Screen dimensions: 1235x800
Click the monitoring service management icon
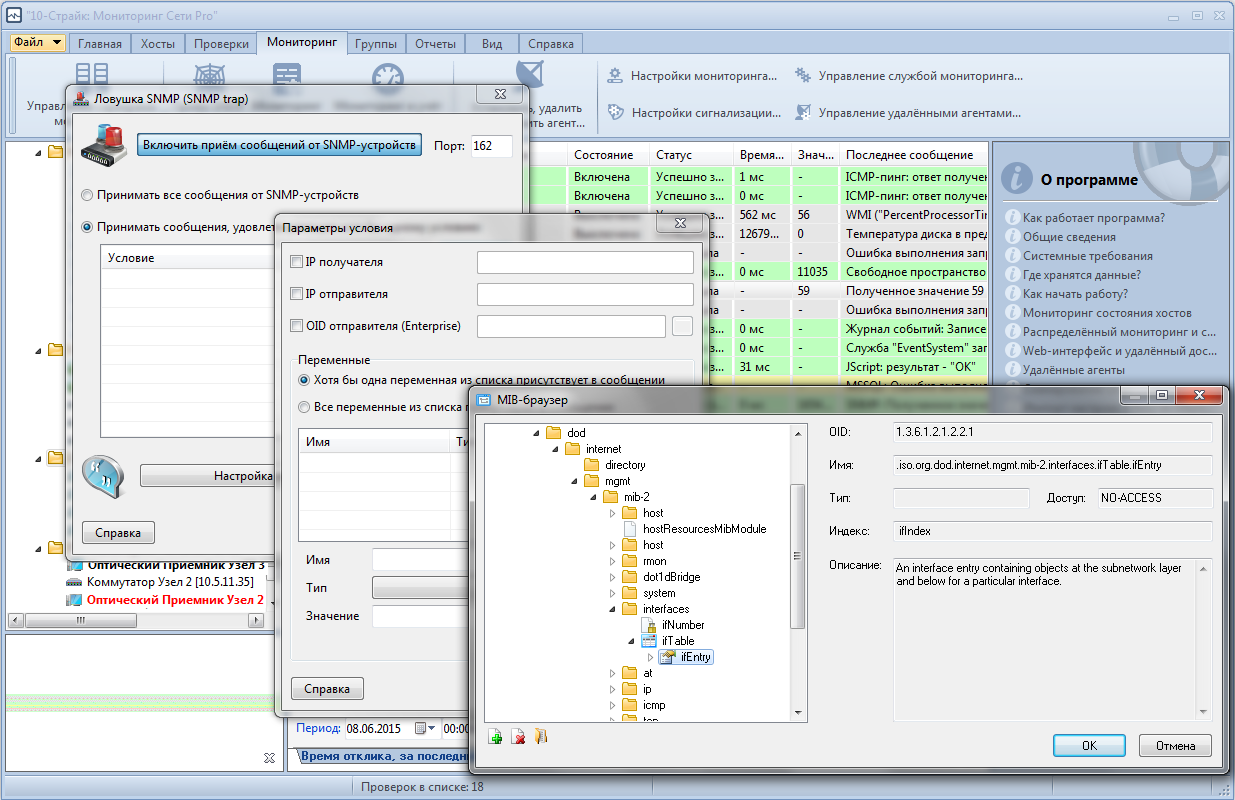(x=802, y=75)
